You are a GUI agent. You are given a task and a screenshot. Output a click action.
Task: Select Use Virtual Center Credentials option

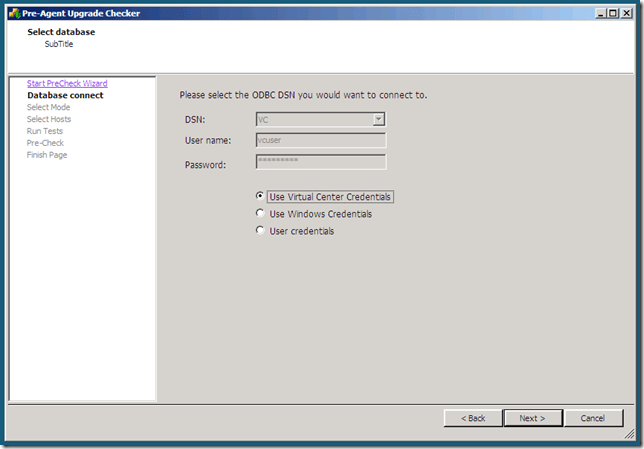[x=261, y=197]
